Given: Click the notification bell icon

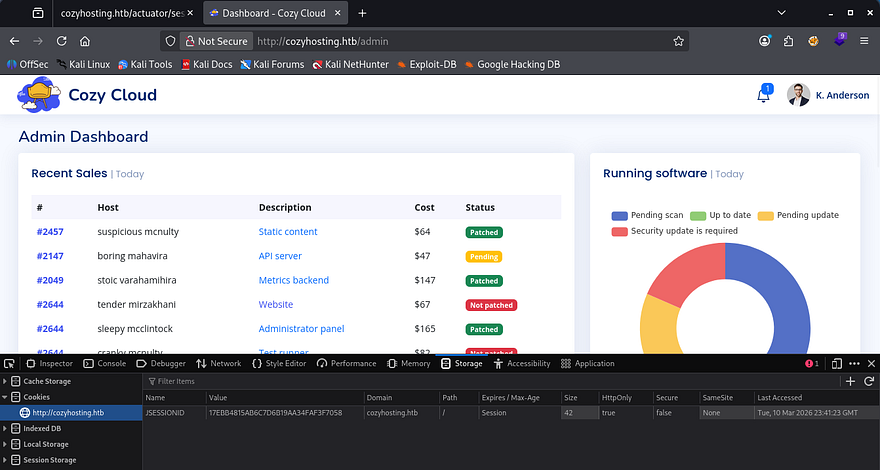Looking at the screenshot, I should click(764, 96).
